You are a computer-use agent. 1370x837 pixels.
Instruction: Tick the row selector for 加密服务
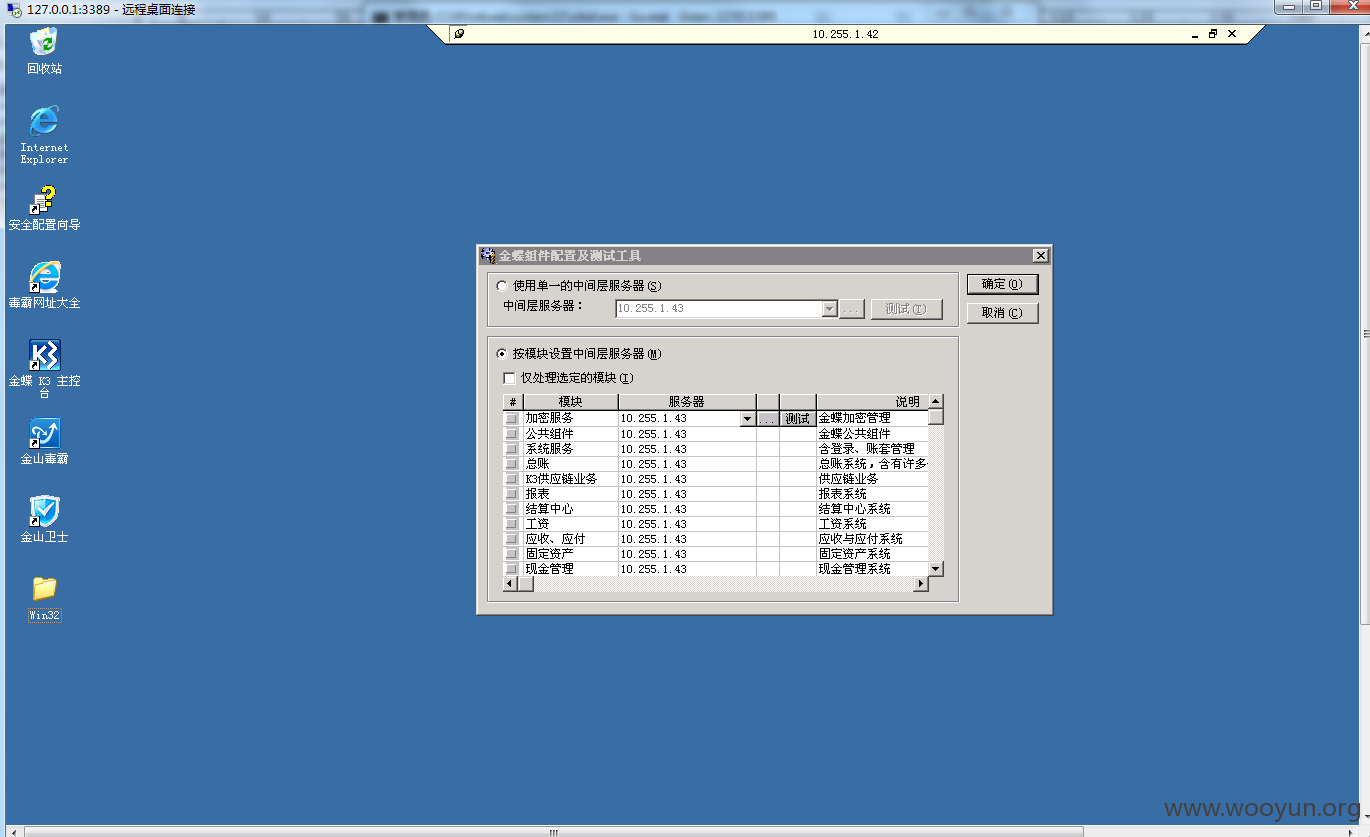click(x=512, y=419)
